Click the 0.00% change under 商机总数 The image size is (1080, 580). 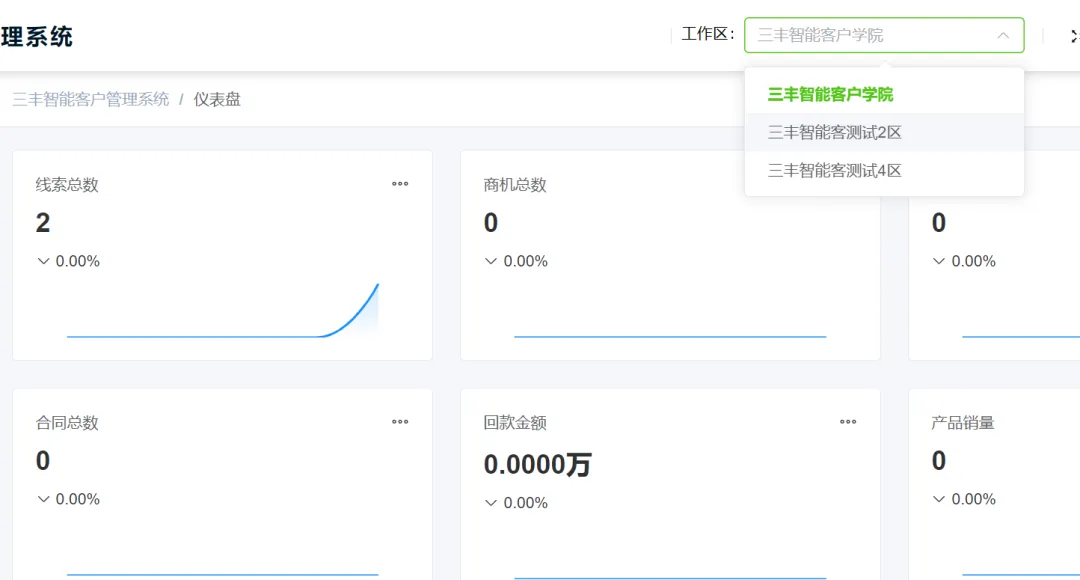526,261
